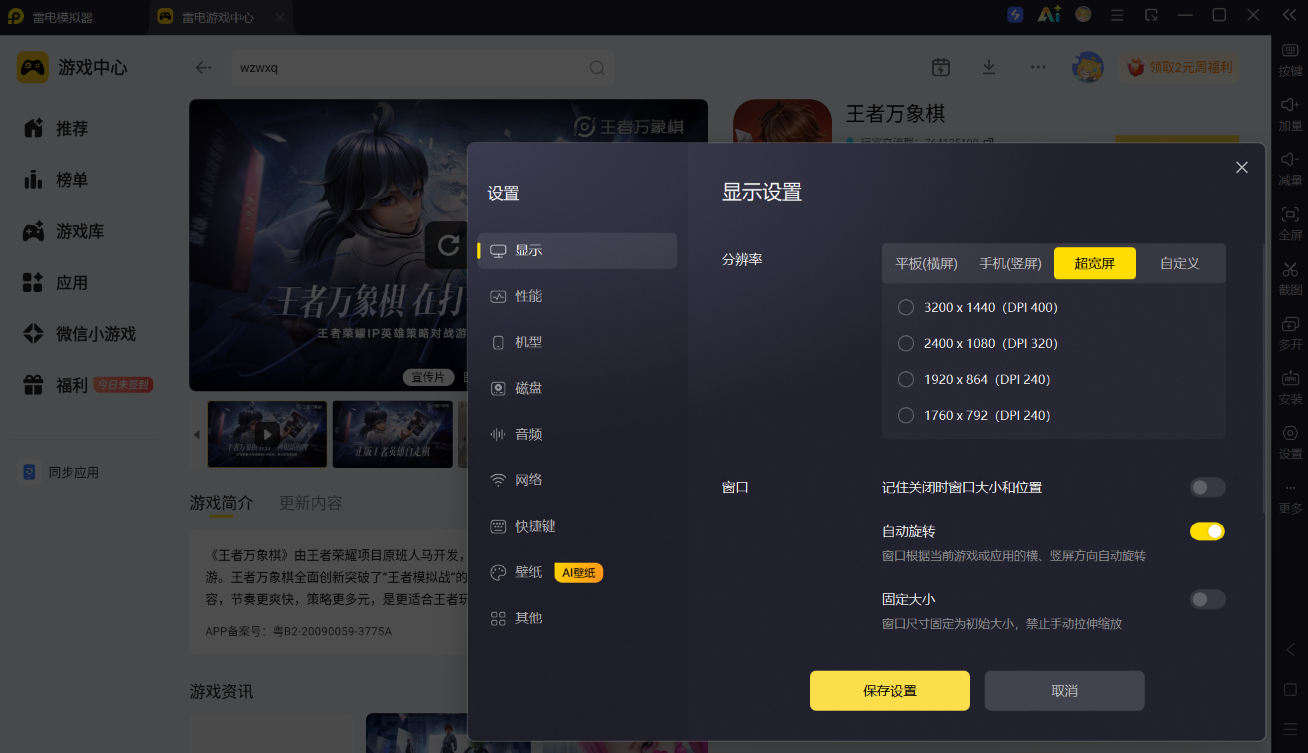Open the 快捷键 settings section
Screen dimensions: 1308x753
[577, 526]
